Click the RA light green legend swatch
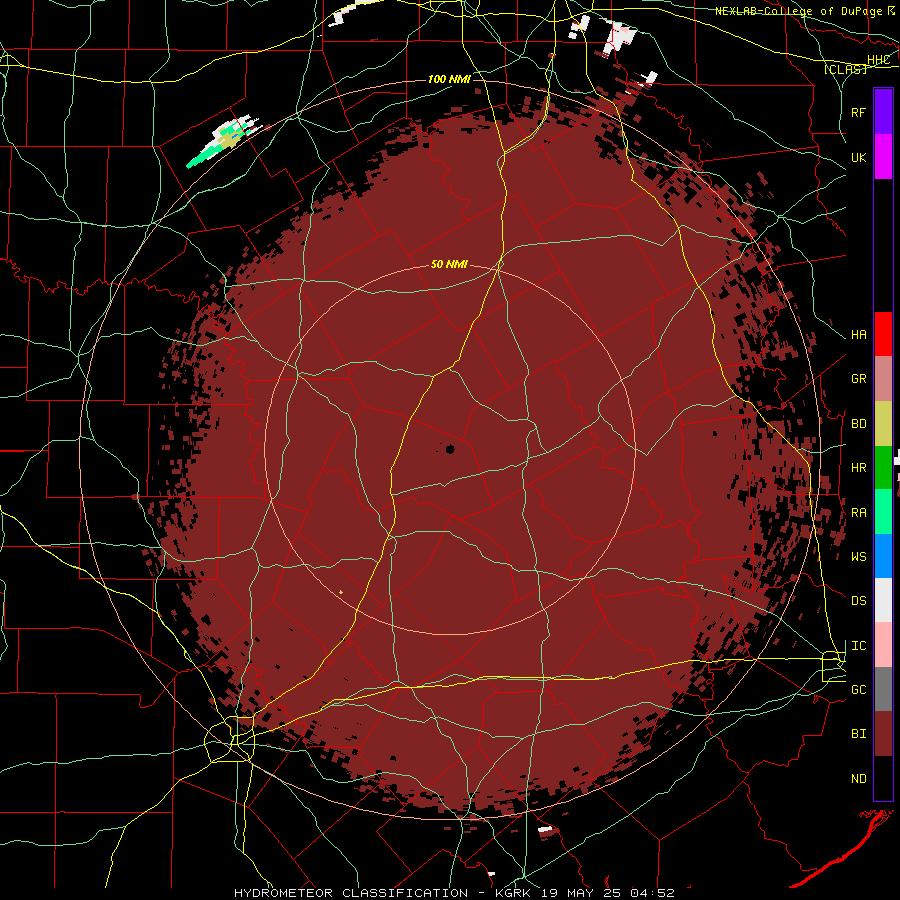 coord(883,512)
